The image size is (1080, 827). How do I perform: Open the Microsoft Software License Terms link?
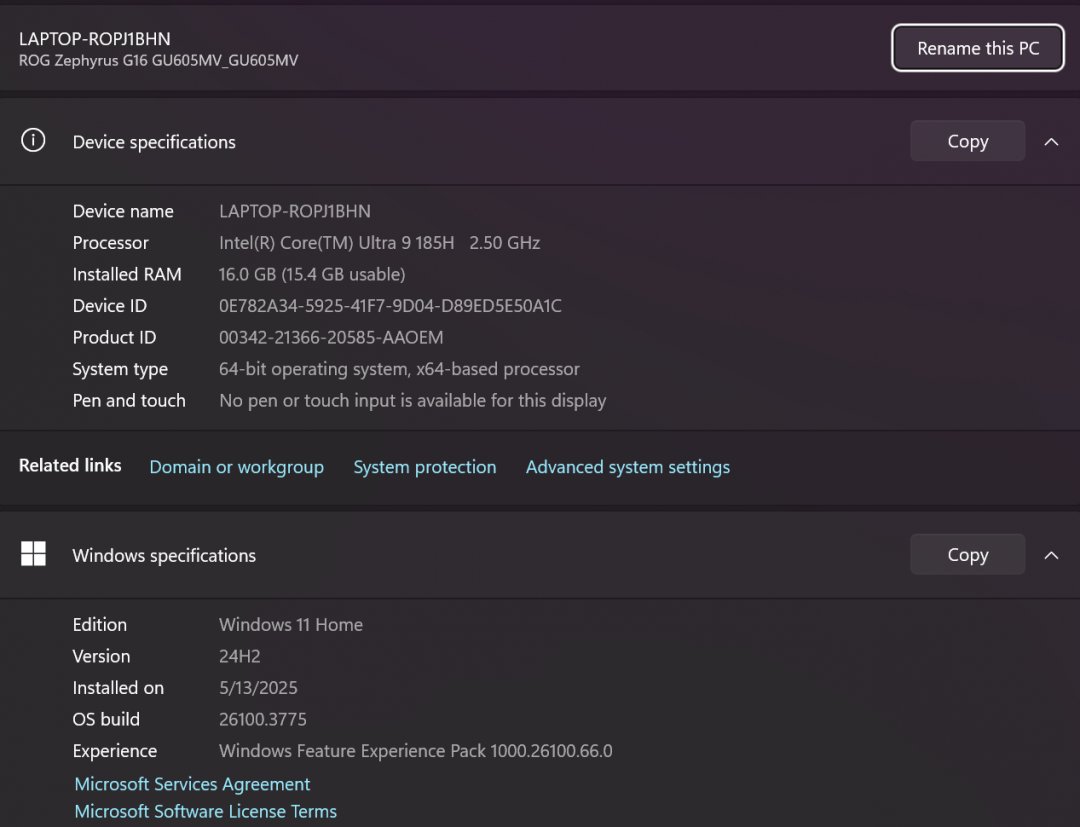point(205,811)
